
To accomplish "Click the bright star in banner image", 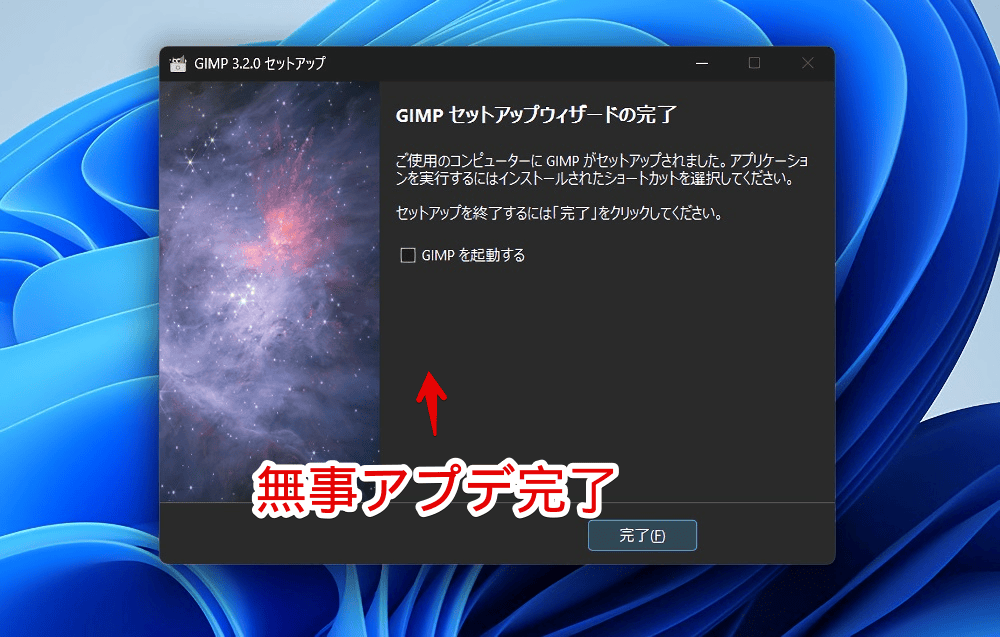I will click(188, 160).
